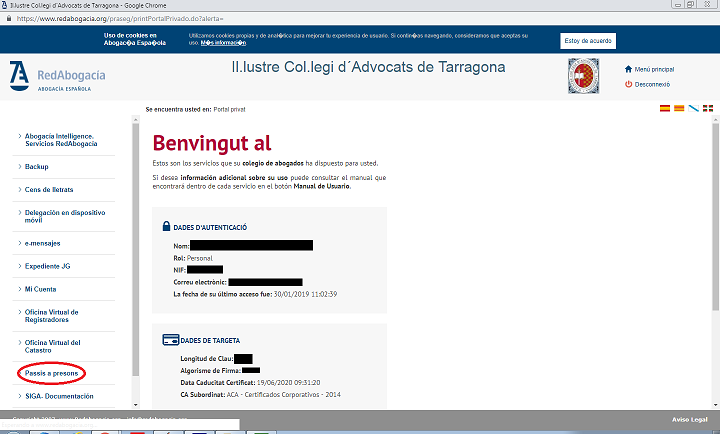
Task: Click the Benvingut al heading
Action: pos(212,143)
